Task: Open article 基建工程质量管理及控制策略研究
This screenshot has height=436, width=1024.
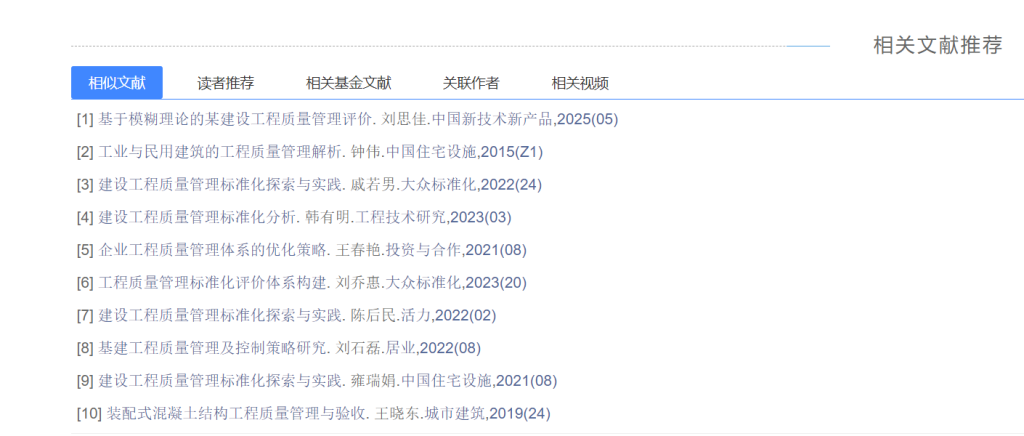Action: [x=212, y=348]
